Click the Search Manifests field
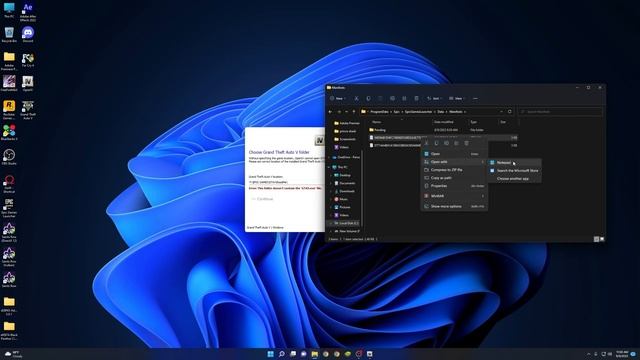Viewport: 640px width, 360px height. point(560,111)
